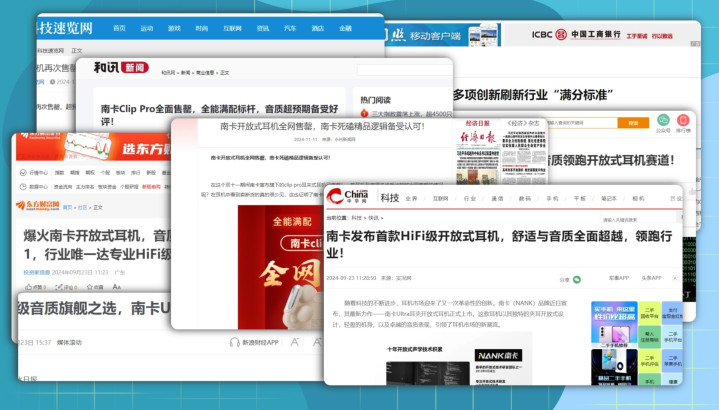
Task: Click the 和讯 新闻 red badge
Action: (135, 68)
